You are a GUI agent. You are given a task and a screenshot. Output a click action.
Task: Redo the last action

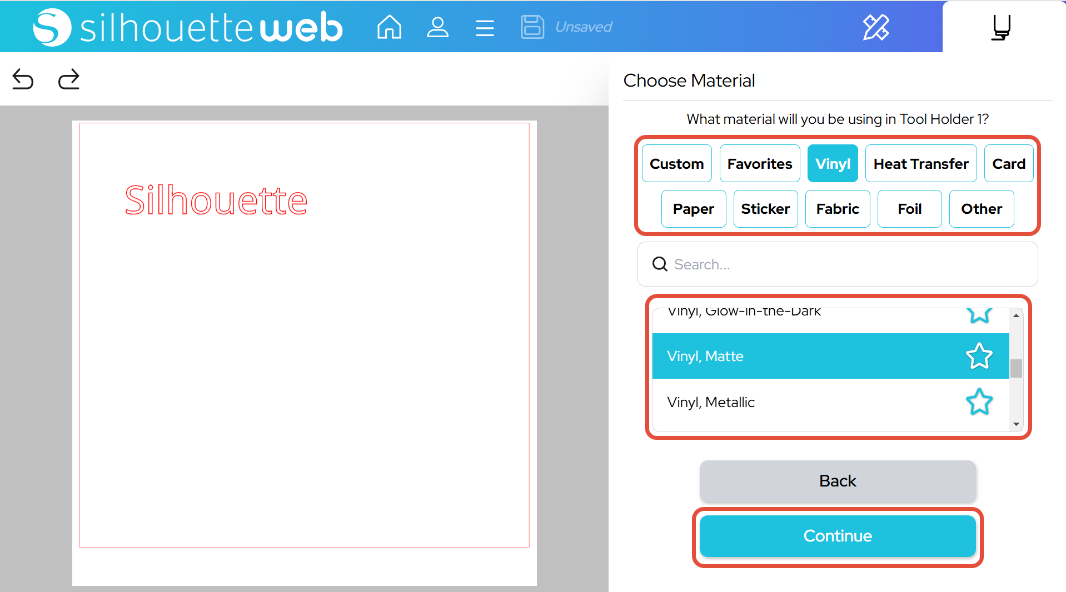pos(69,80)
